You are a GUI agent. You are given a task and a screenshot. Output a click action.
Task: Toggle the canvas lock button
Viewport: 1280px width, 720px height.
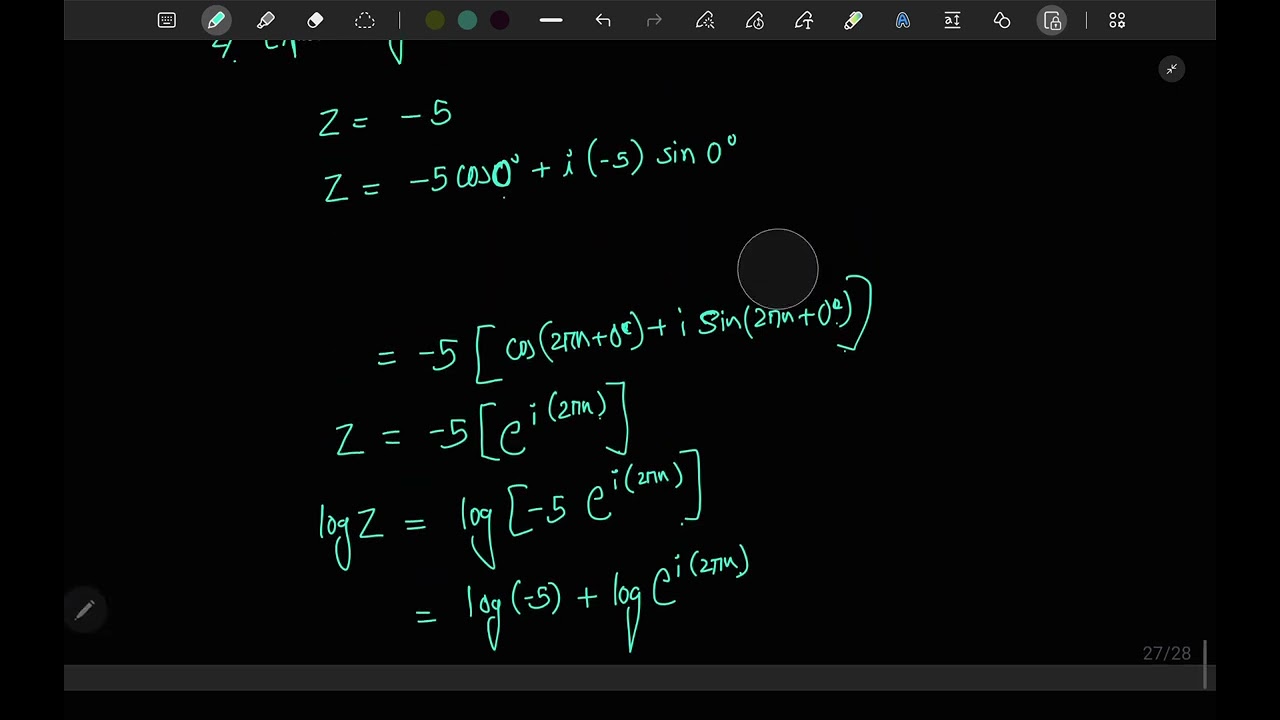(x=1052, y=20)
